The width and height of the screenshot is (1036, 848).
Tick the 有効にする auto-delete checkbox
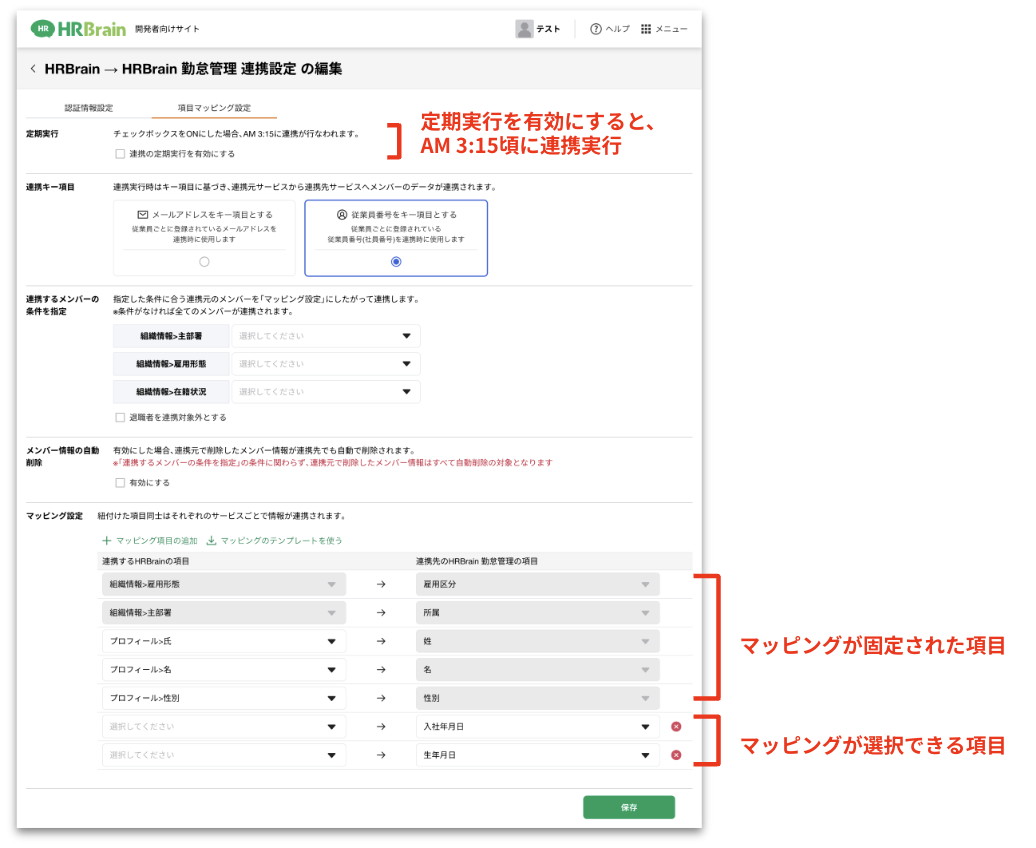(120, 483)
